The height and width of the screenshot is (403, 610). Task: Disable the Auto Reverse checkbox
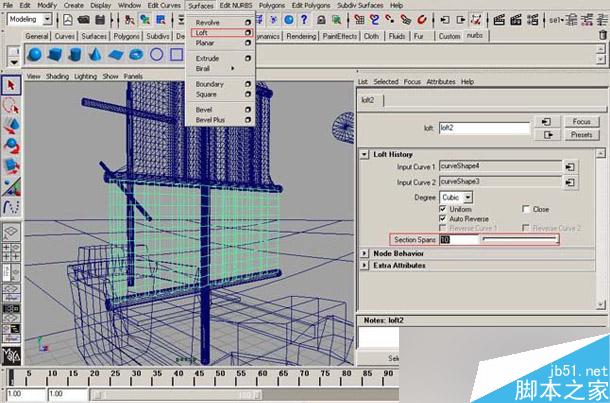[x=443, y=219]
